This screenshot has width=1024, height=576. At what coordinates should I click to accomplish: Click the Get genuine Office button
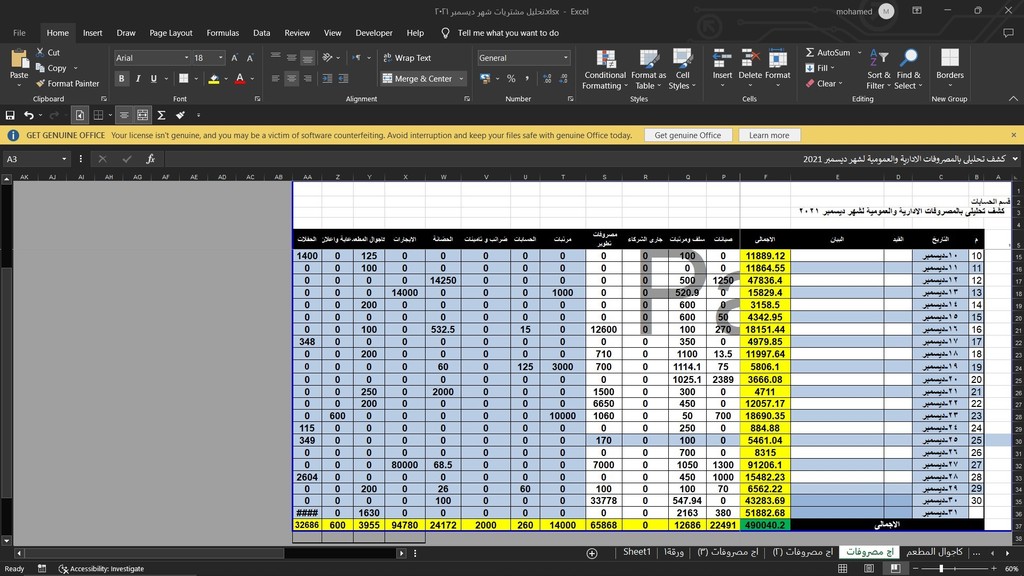[688, 135]
